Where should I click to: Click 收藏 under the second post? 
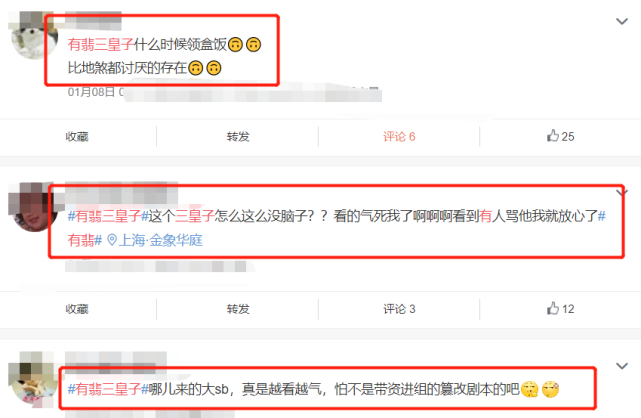click(x=77, y=309)
